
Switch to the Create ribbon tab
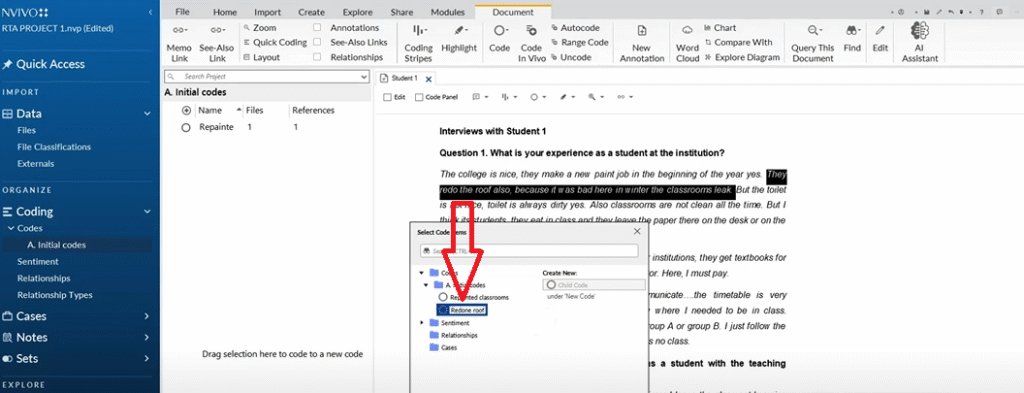click(x=312, y=12)
